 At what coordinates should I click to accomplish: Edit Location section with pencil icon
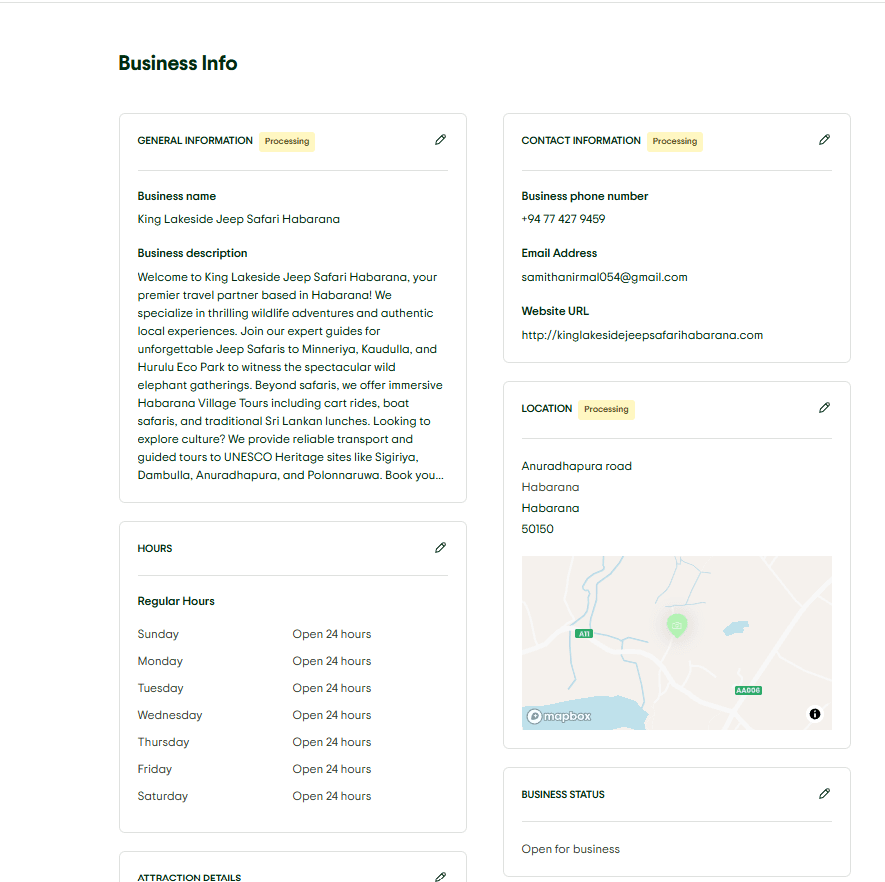point(824,407)
